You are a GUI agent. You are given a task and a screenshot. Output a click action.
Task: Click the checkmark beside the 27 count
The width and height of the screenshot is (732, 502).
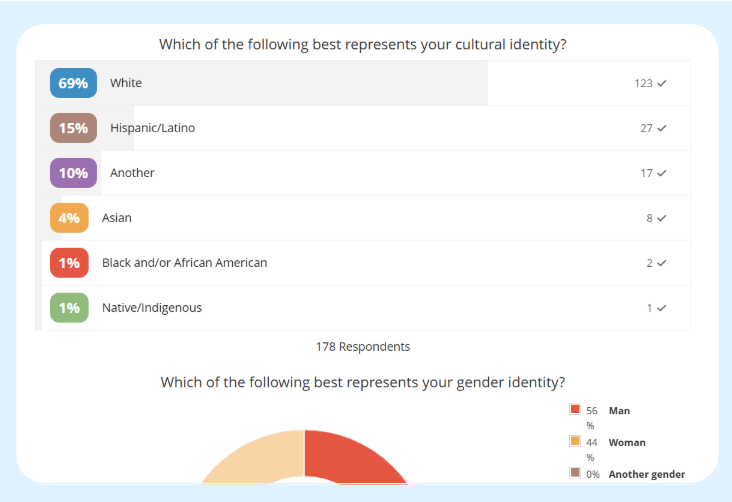tap(662, 128)
